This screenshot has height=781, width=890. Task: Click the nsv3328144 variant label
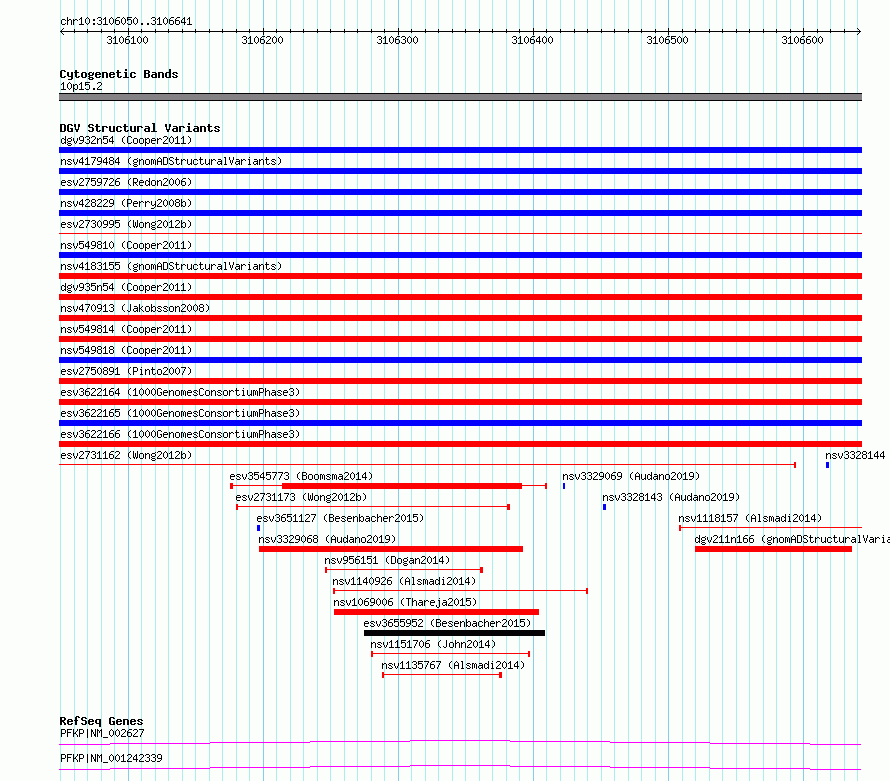point(855,455)
